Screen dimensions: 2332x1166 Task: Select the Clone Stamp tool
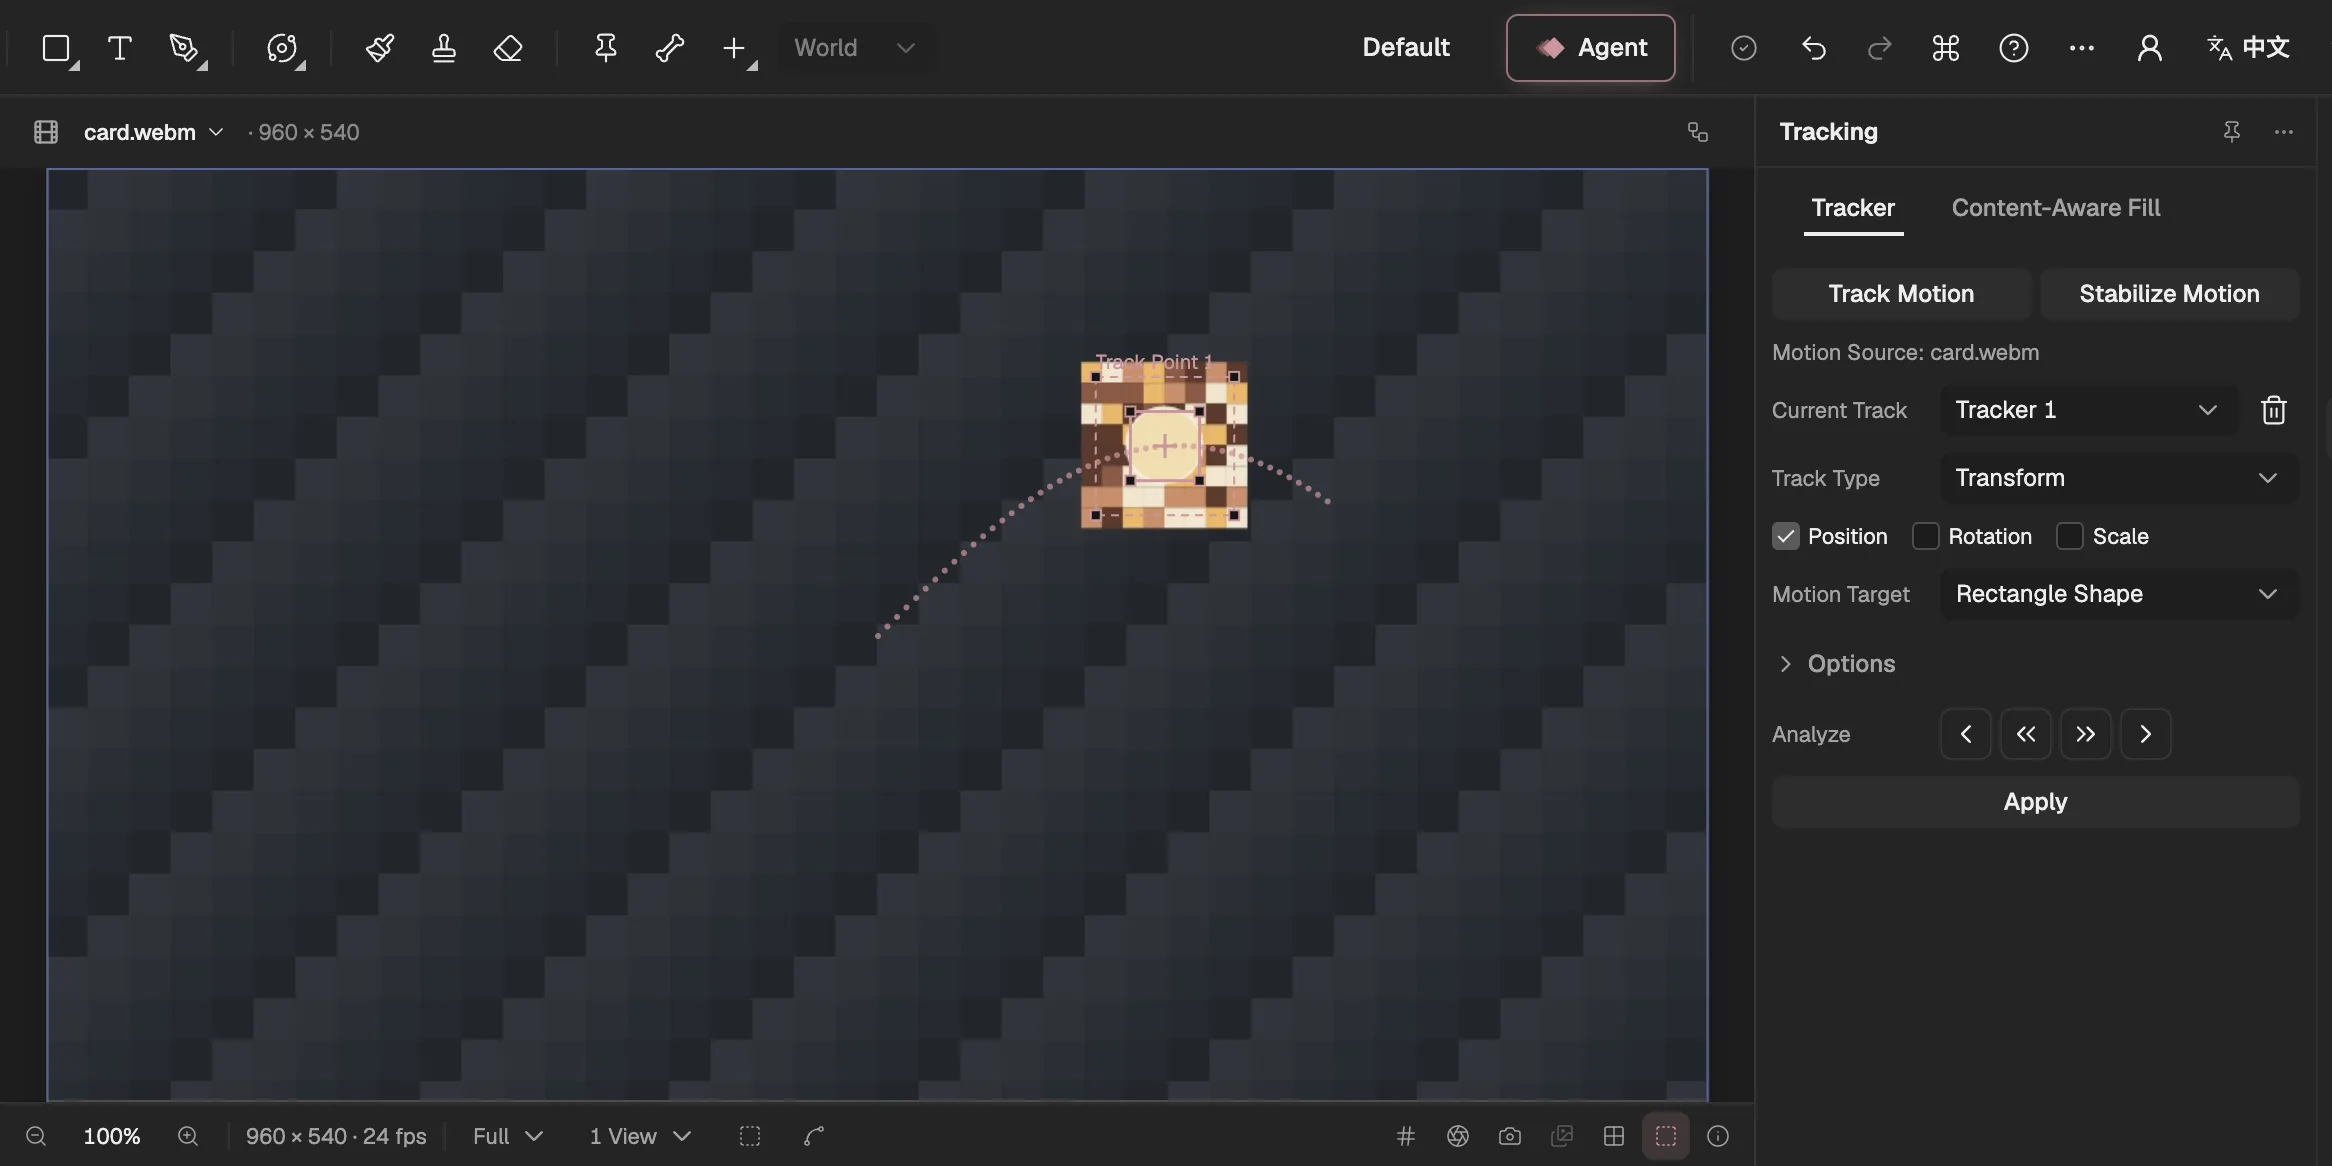pos(444,48)
